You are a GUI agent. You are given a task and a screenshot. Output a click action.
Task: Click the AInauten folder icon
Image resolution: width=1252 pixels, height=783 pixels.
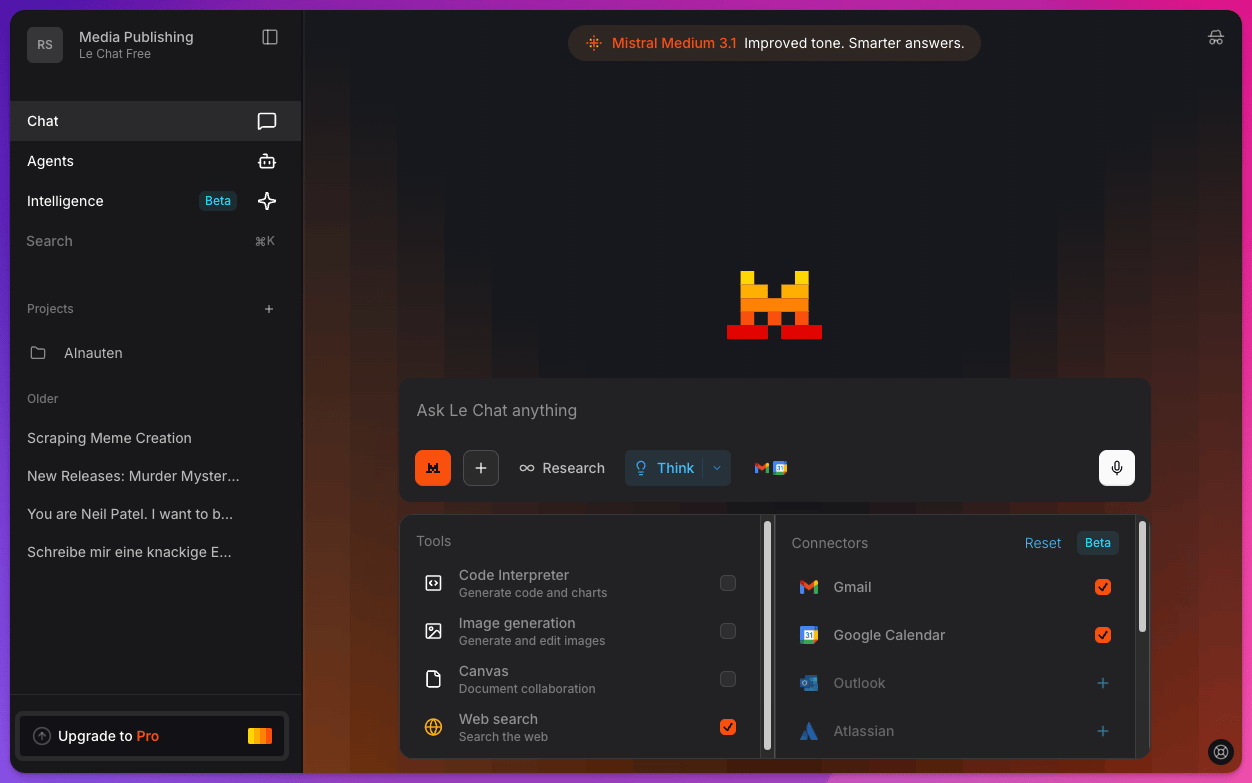click(38, 353)
